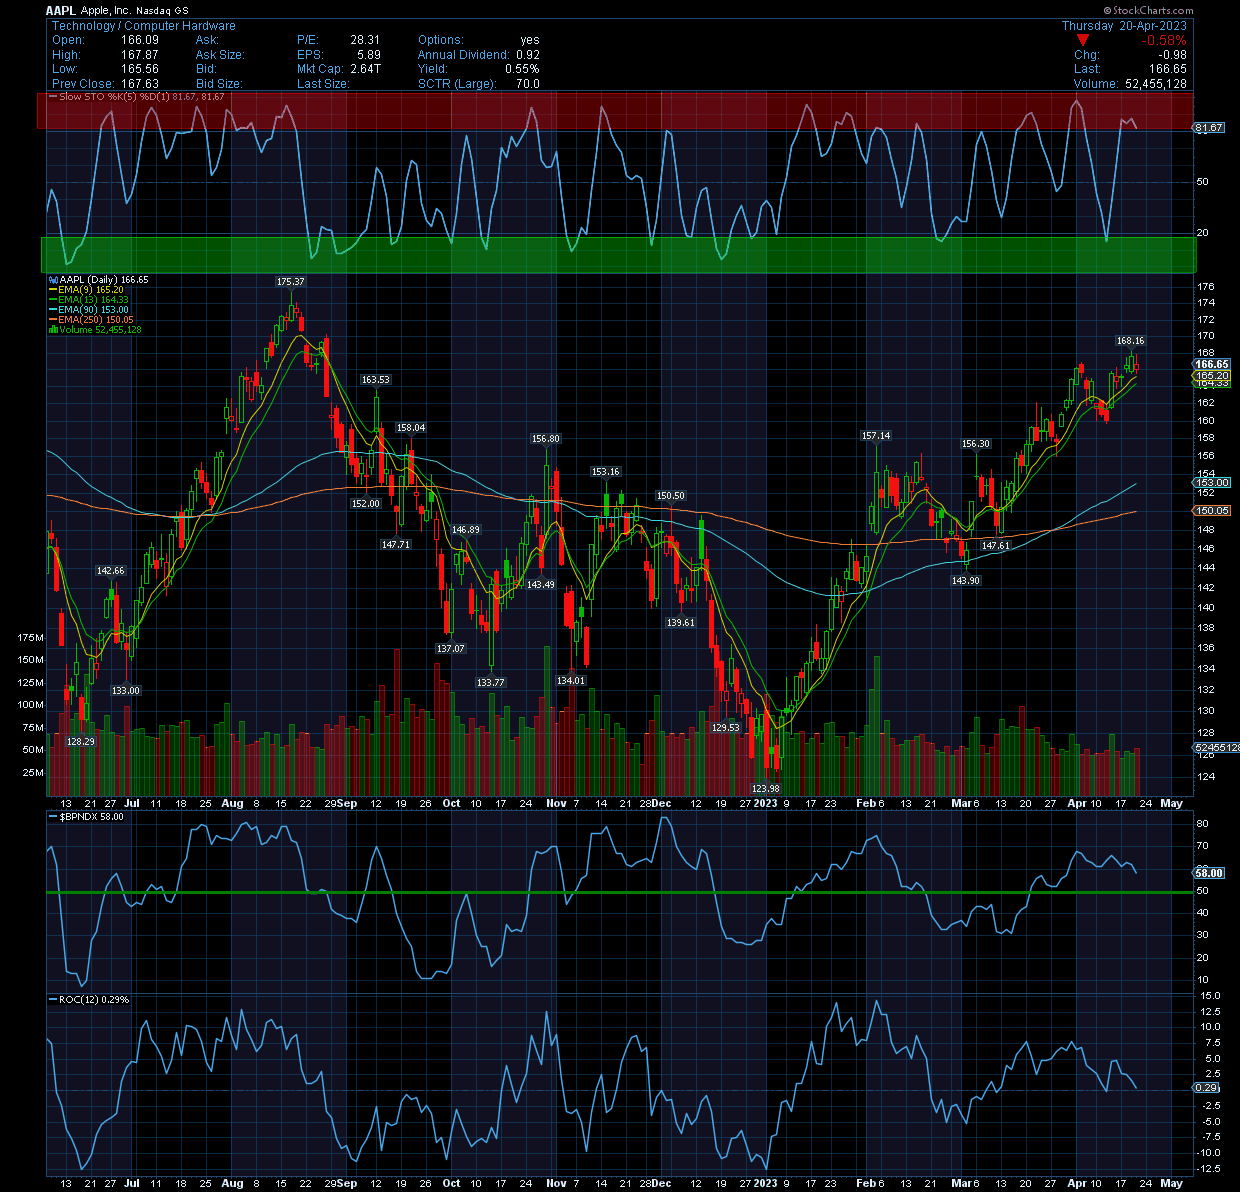This screenshot has width=1240, height=1192.
Task: Click the '163.53' price label
Action: pyautogui.click(x=376, y=380)
